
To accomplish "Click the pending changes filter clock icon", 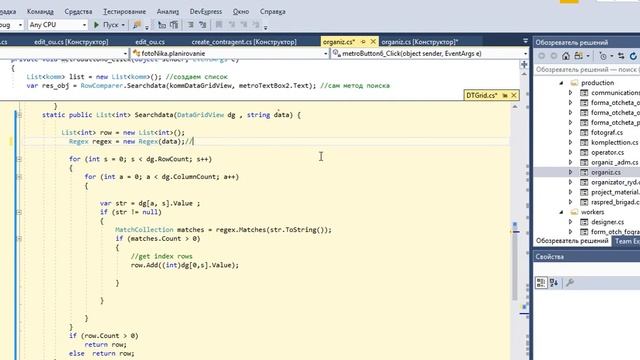I will click(603, 56).
